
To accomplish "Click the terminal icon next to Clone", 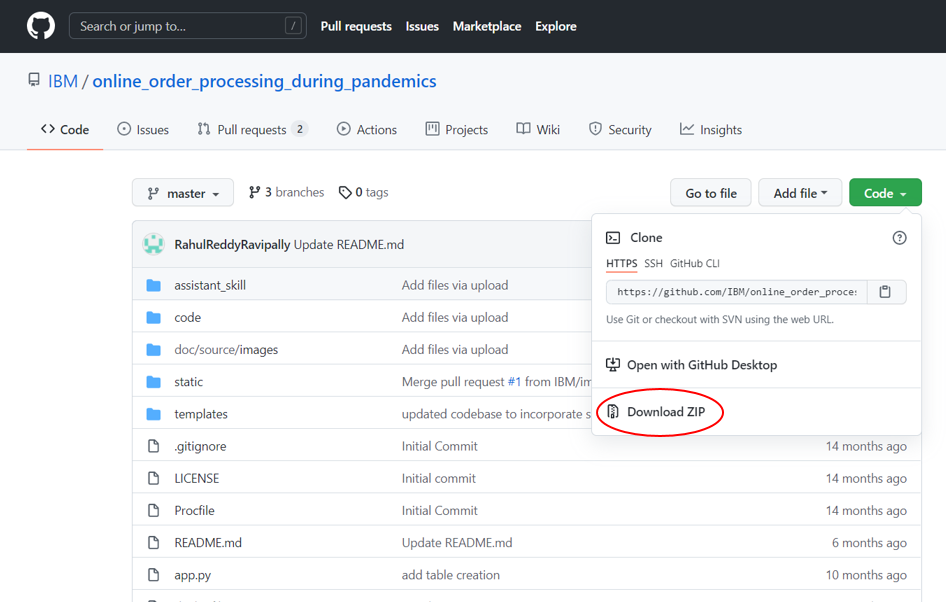I will pos(613,238).
